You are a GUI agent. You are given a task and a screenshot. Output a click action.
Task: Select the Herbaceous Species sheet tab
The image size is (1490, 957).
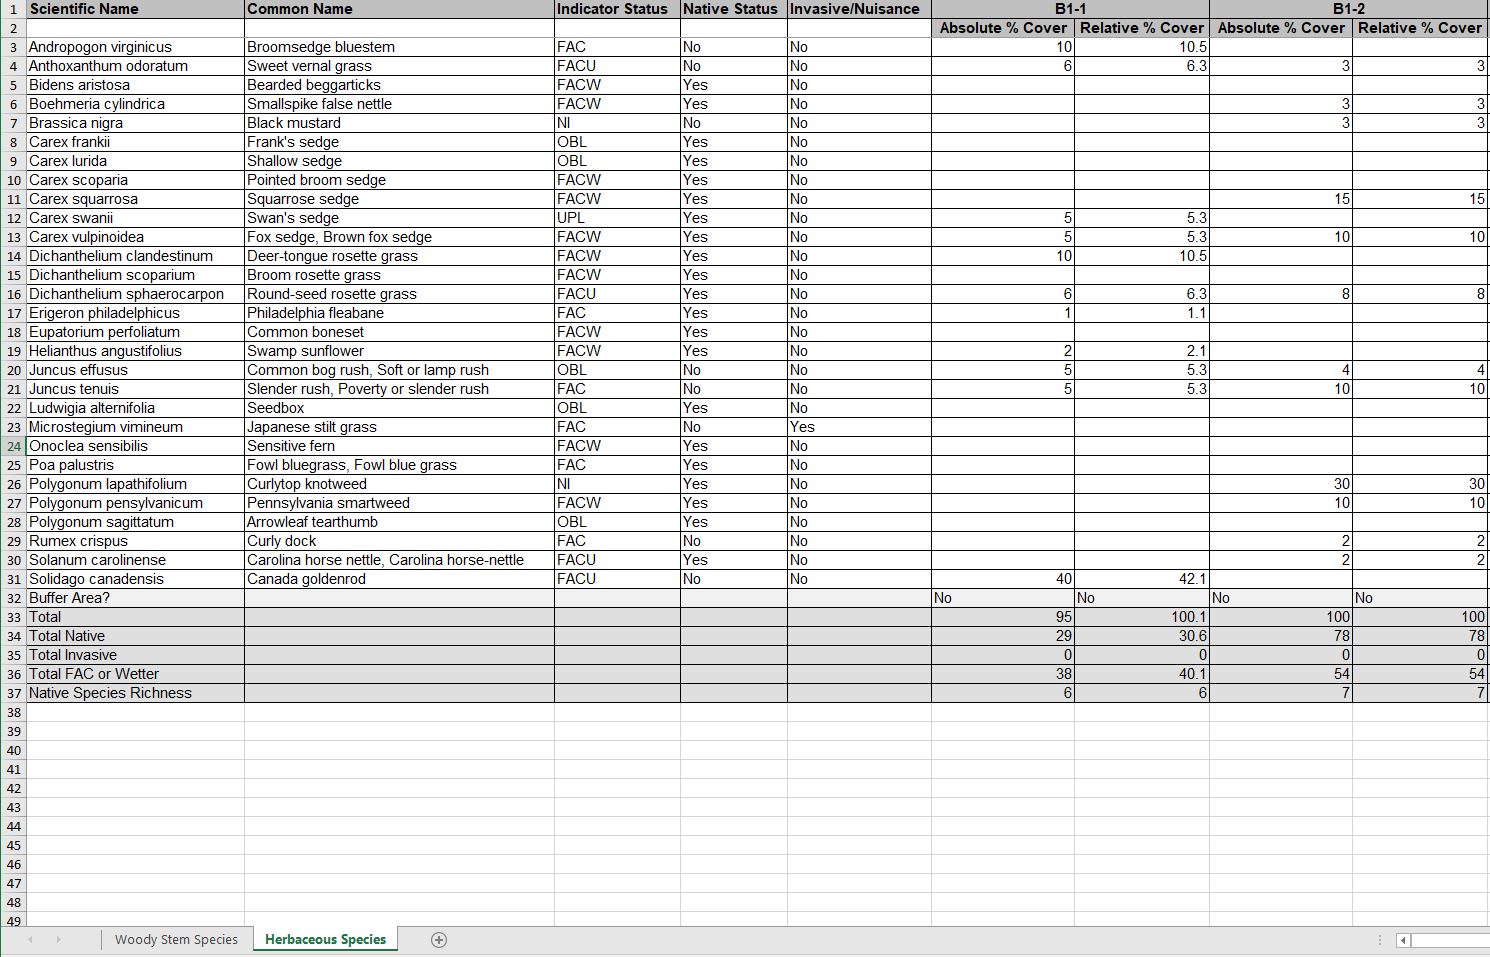(x=325, y=940)
